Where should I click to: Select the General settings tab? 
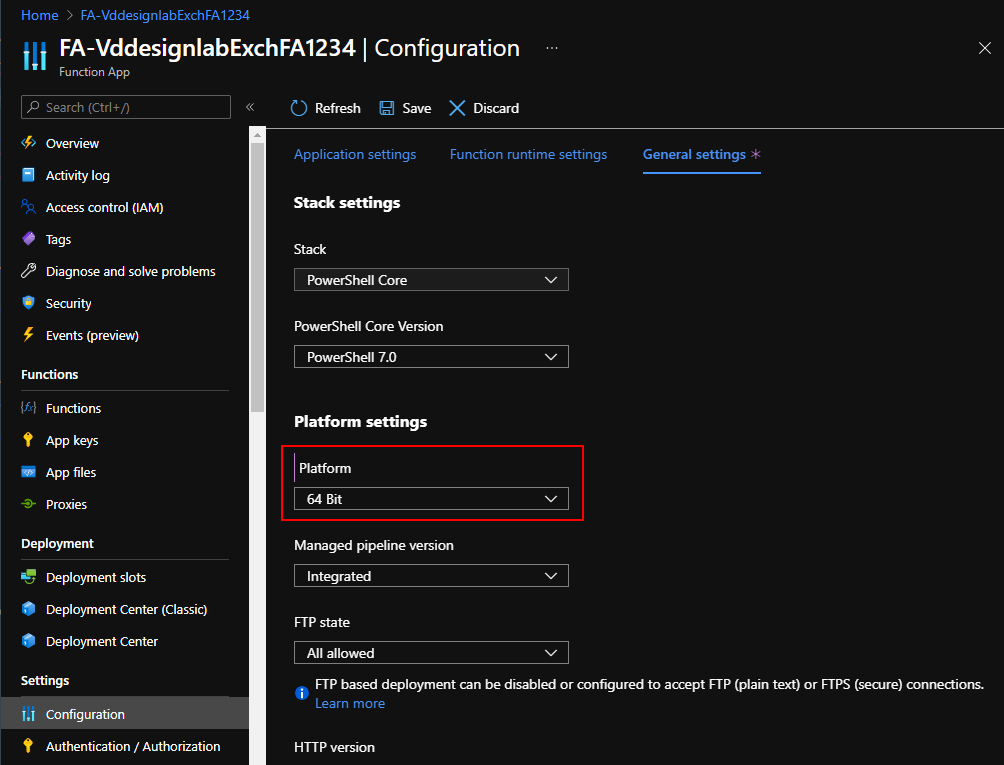pyautogui.click(x=701, y=154)
